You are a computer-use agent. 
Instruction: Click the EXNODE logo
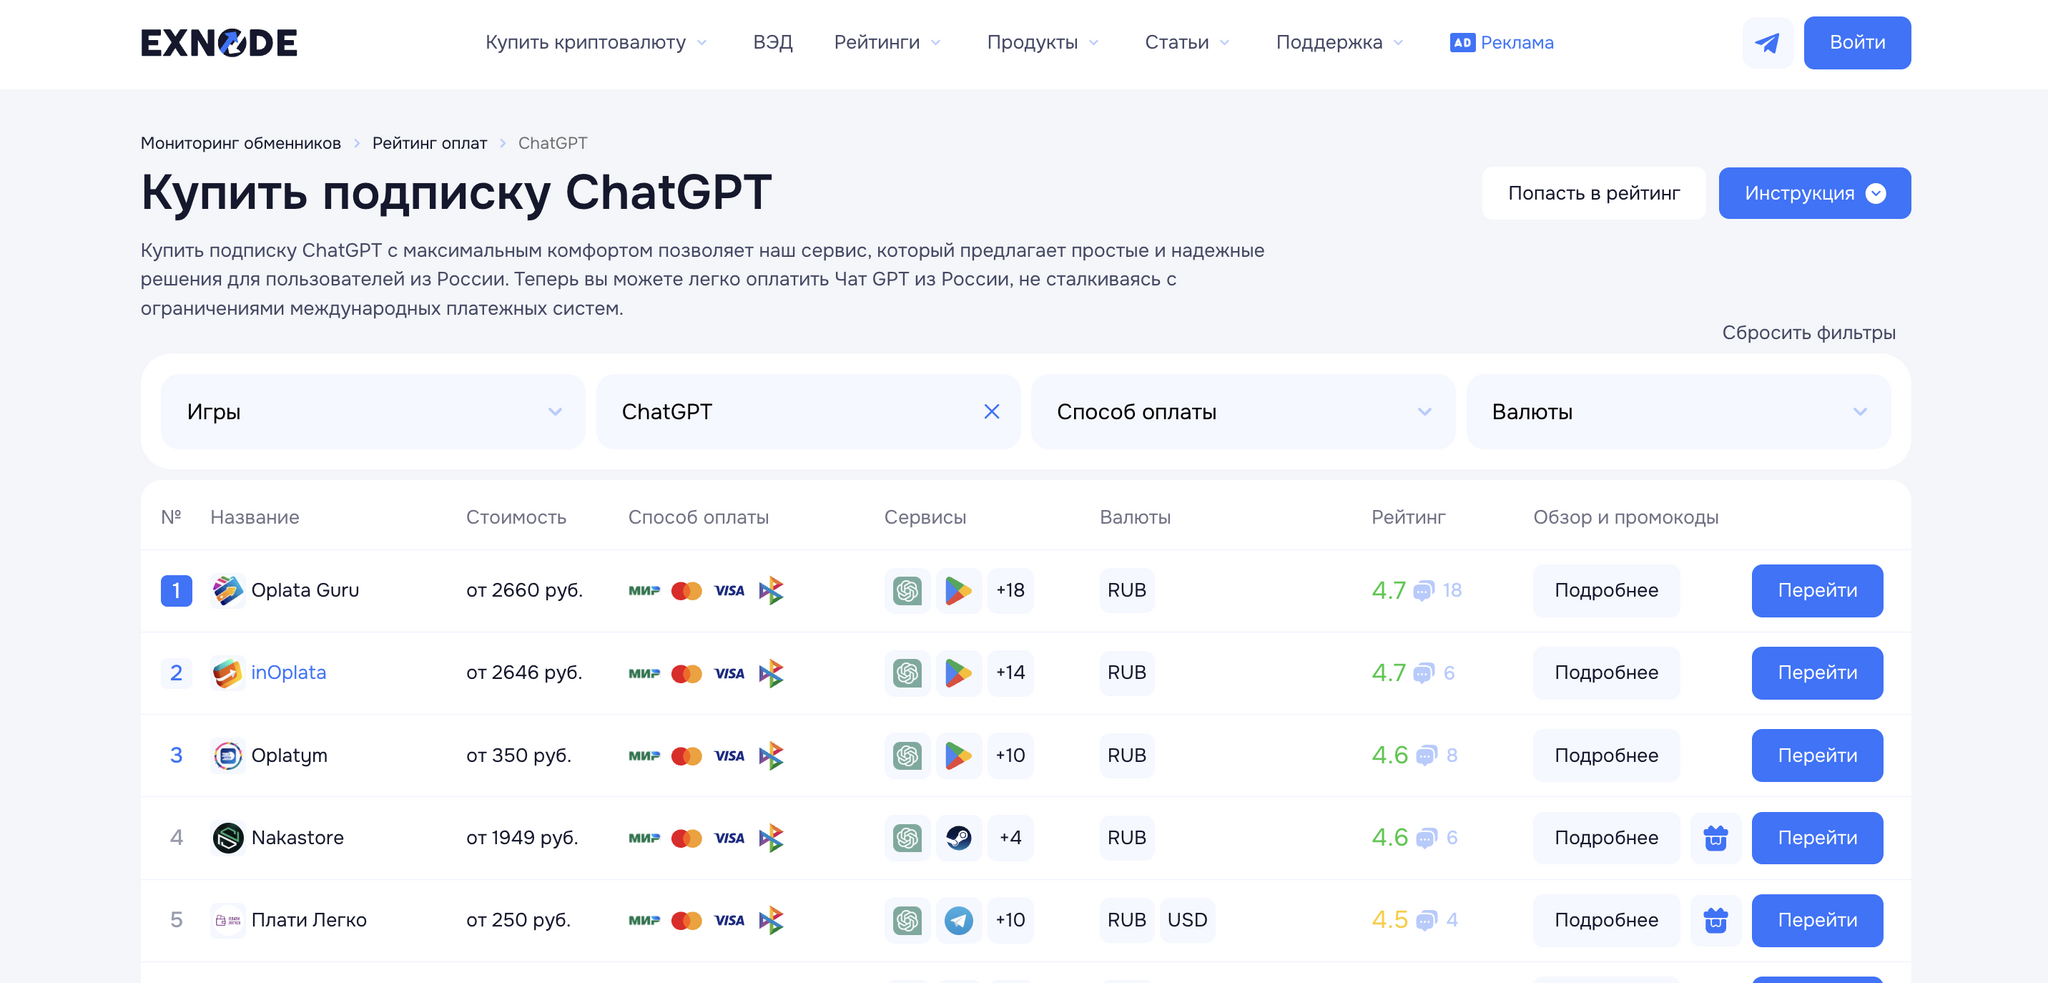(x=219, y=43)
